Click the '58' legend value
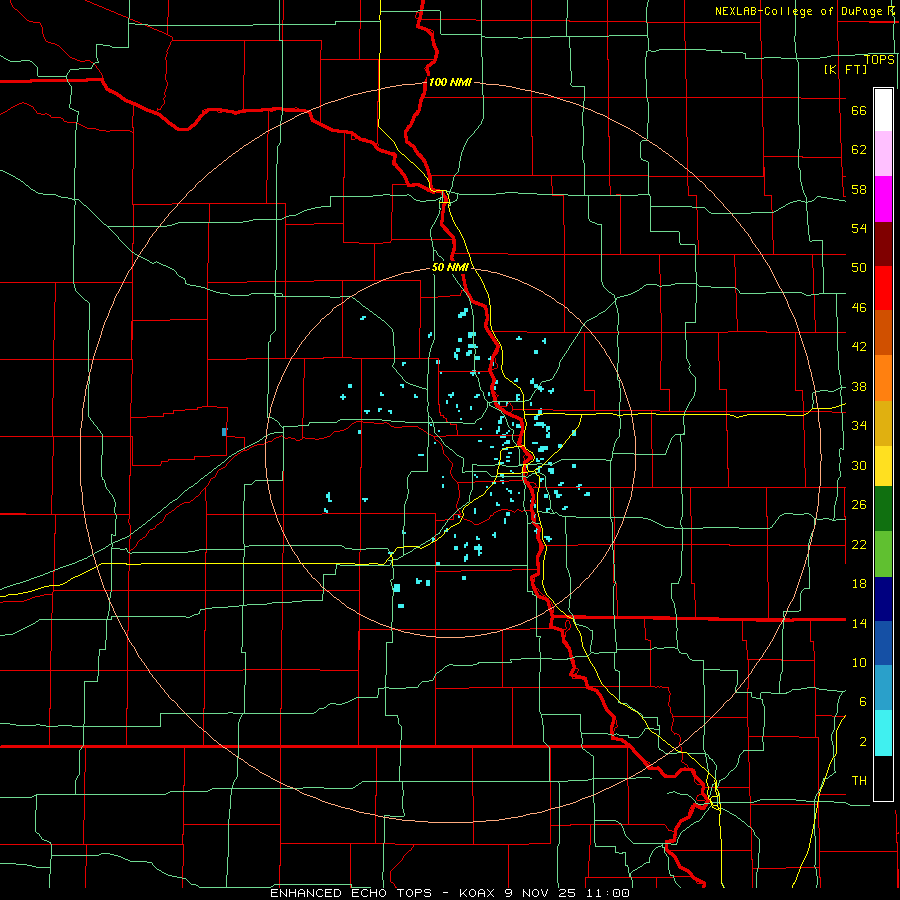The image size is (900, 900). pos(859,189)
